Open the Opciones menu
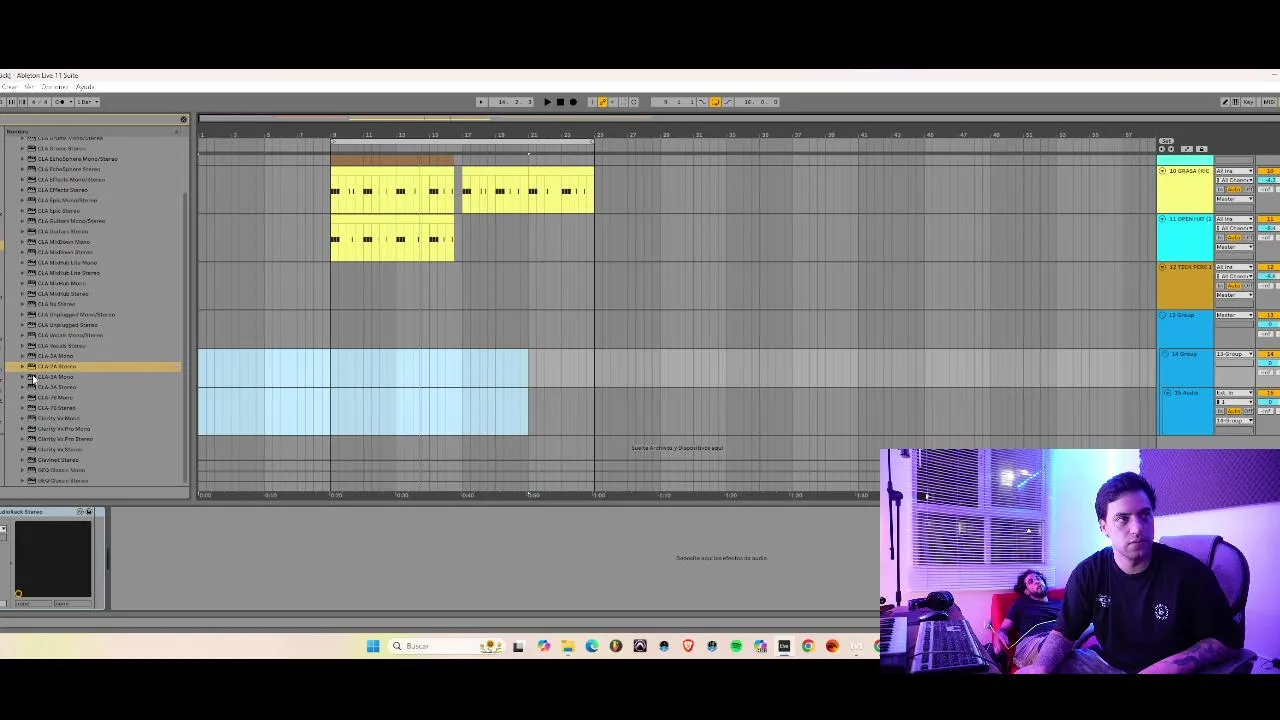The image size is (1280, 720). tap(55, 87)
